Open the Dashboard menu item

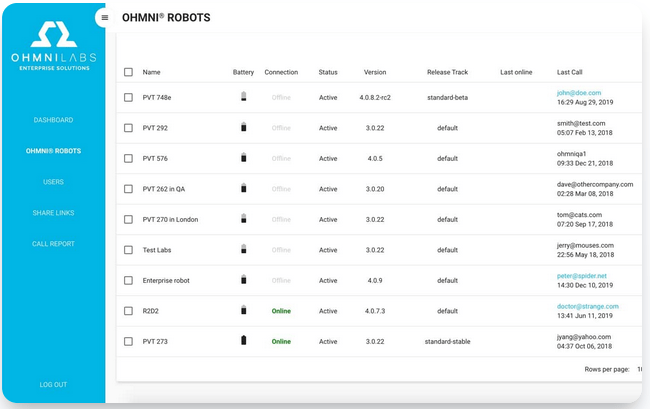pyautogui.click(x=53, y=120)
